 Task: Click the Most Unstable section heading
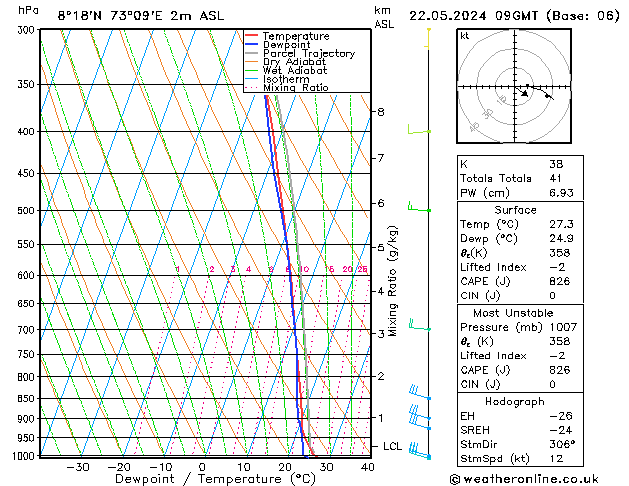513,313
